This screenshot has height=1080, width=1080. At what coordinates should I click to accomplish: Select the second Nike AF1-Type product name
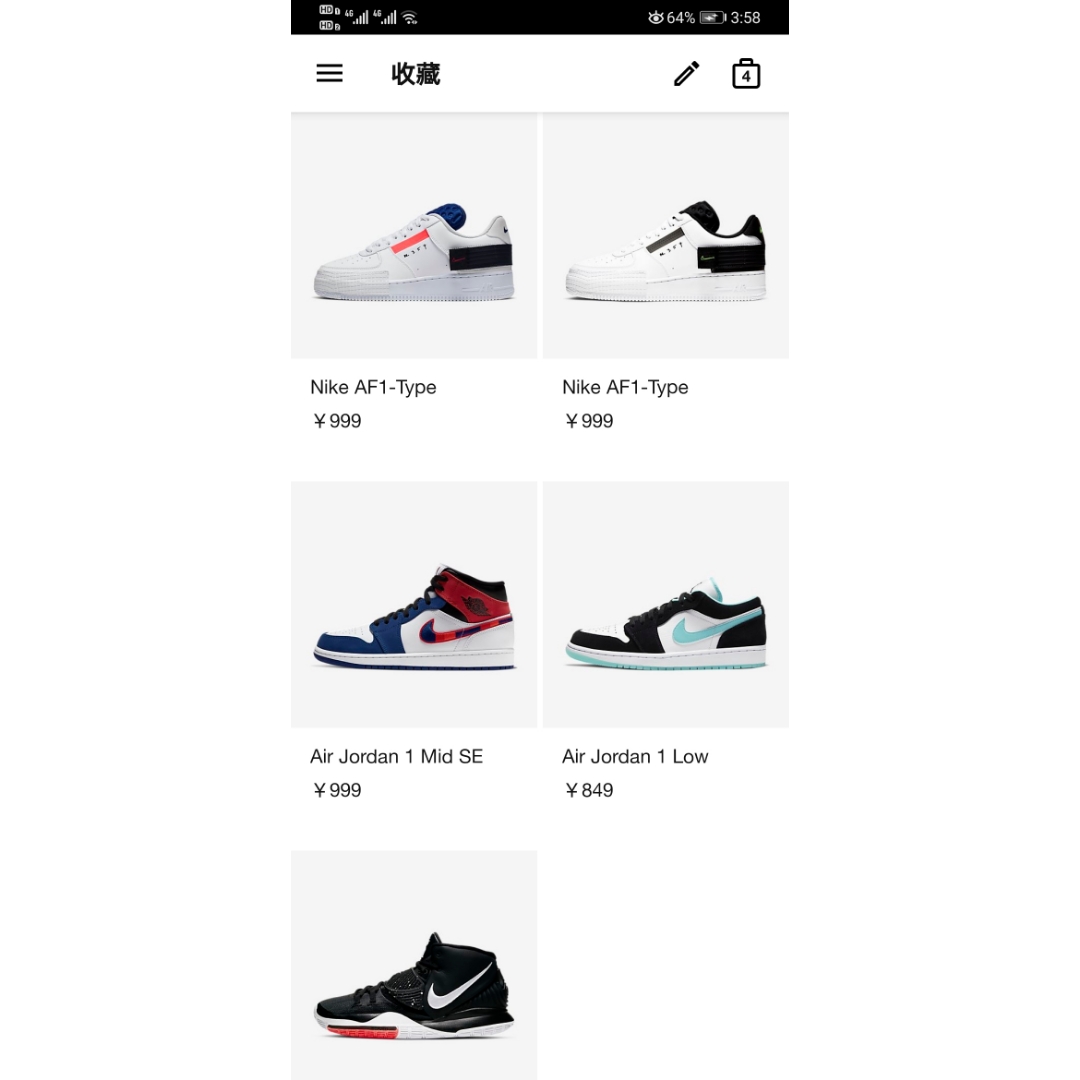pos(625,387)
